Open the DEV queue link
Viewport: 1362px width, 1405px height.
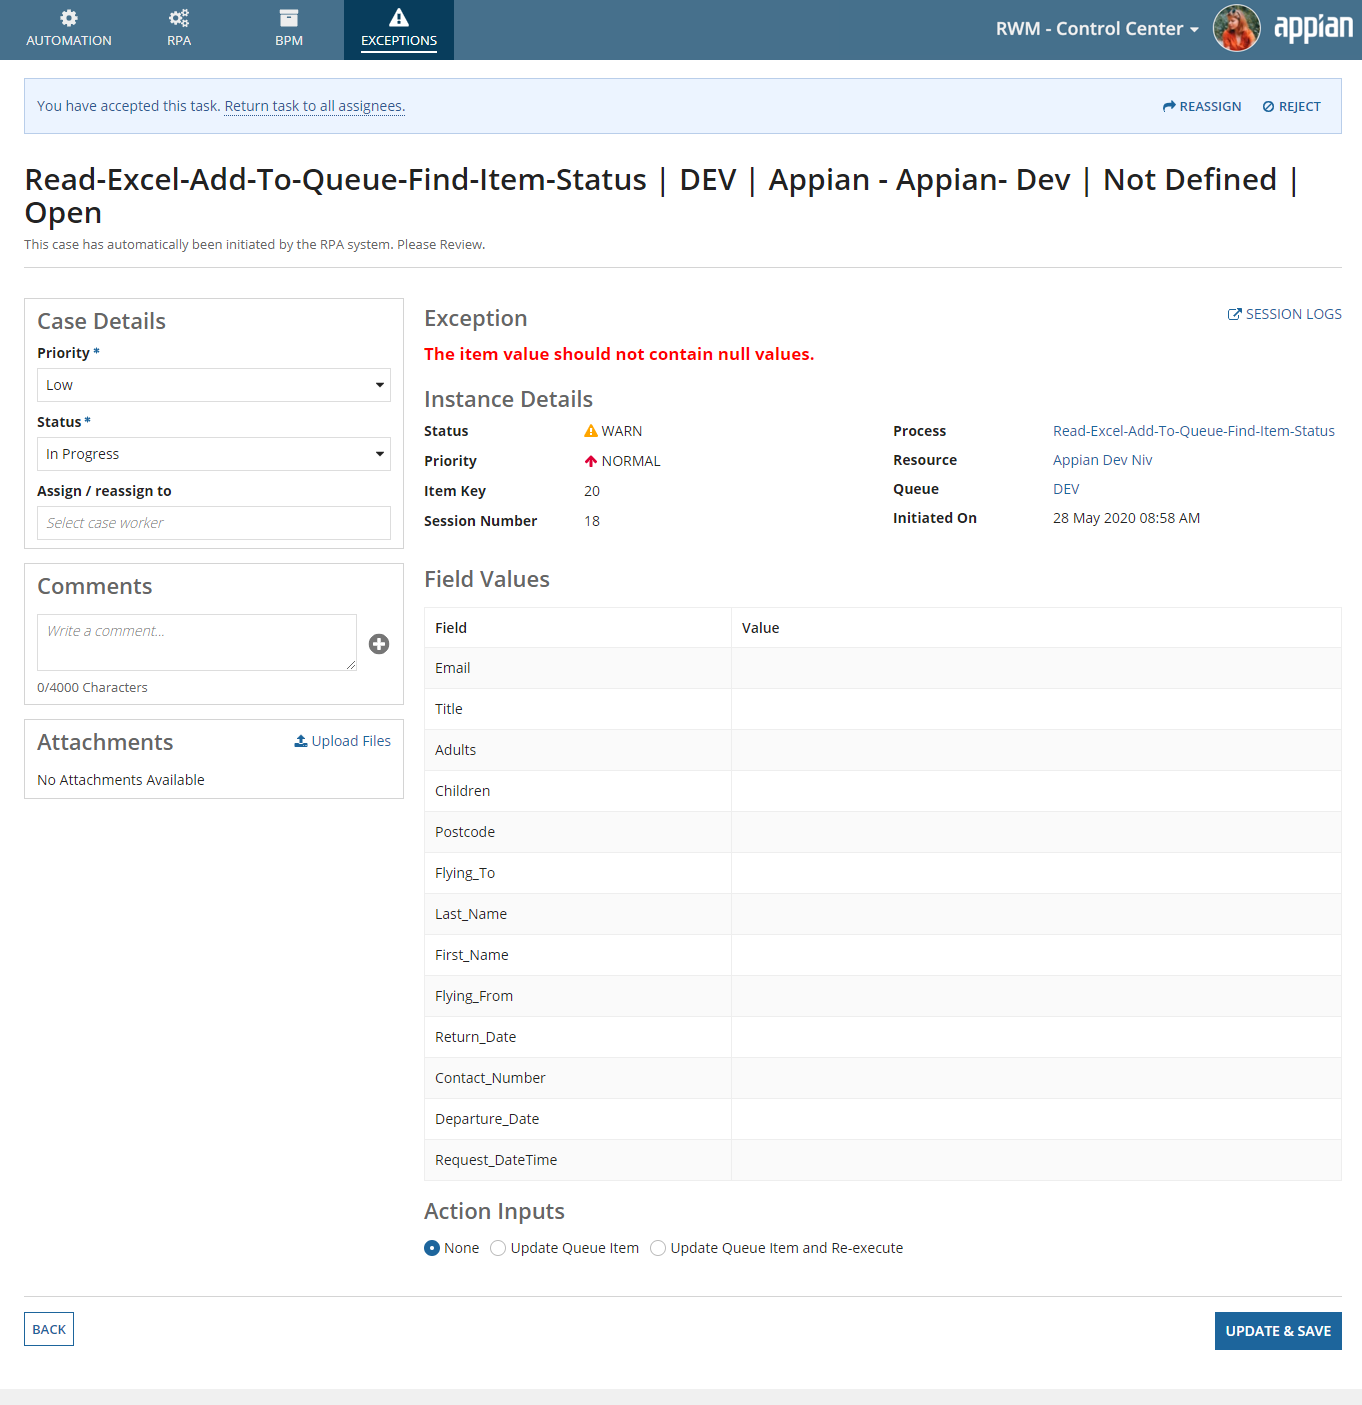pyautogui.click(x=1066, y=489)
